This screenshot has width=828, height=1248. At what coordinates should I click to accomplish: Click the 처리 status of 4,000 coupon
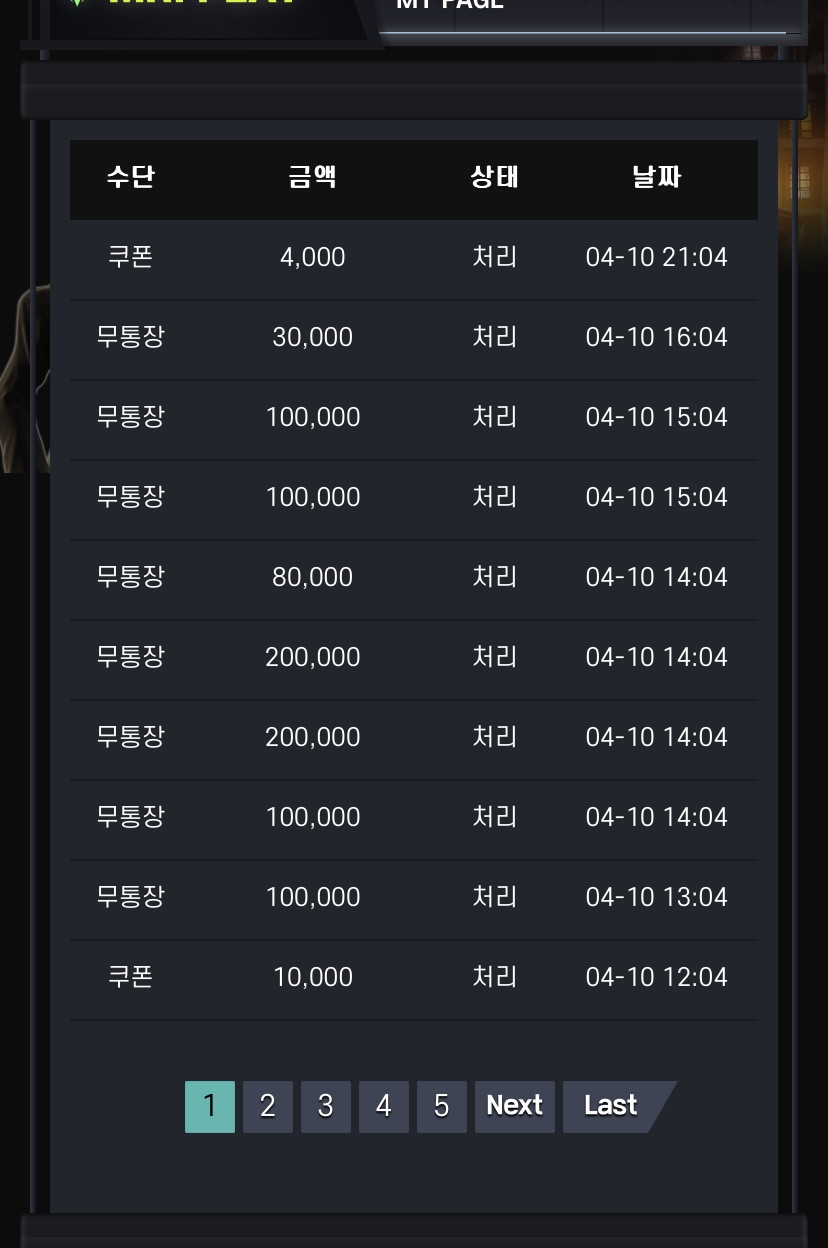[494, 257]
